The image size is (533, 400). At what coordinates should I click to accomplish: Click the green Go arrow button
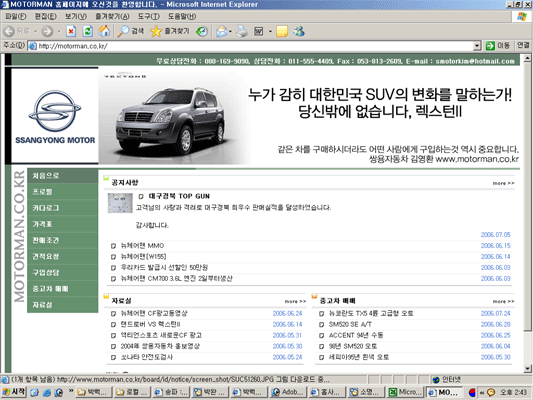click(490, 46)
